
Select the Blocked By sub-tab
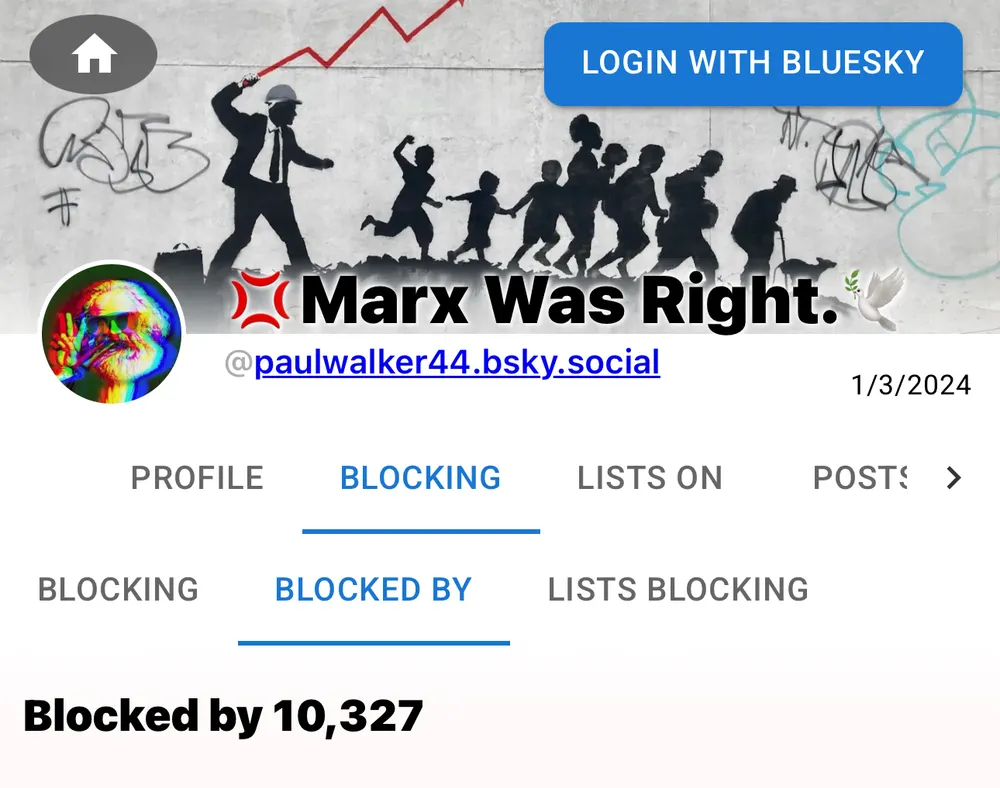click(x=374, y=590)
